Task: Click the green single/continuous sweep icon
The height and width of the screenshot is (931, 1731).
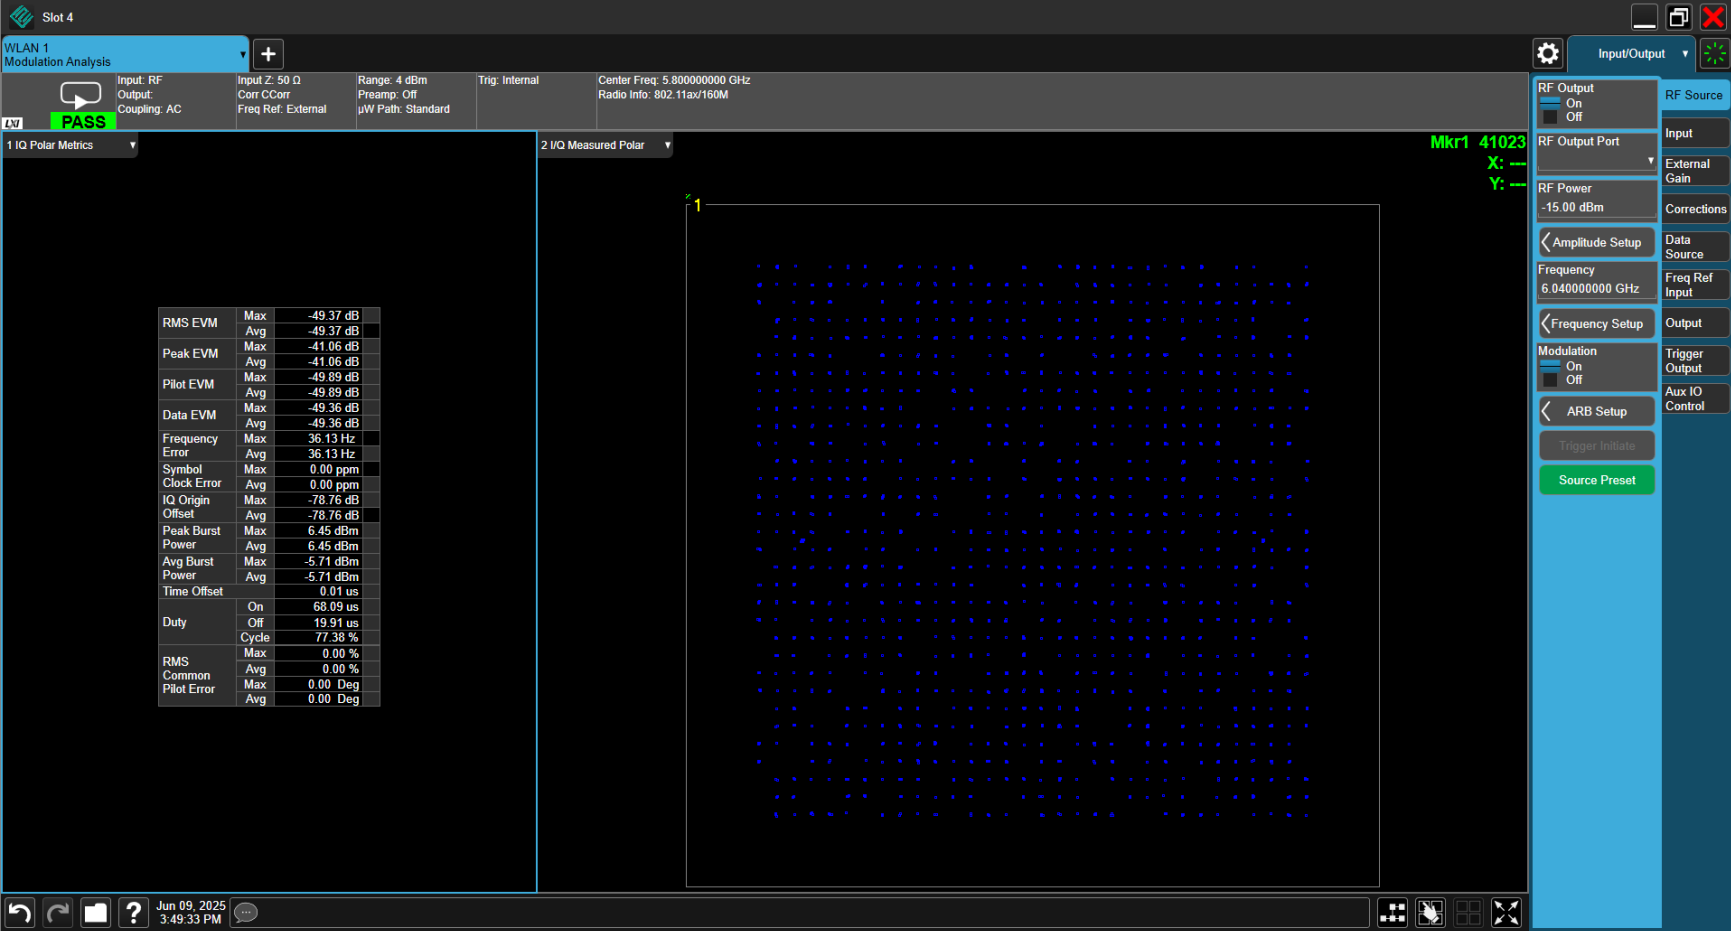Action: [1715, 54]
